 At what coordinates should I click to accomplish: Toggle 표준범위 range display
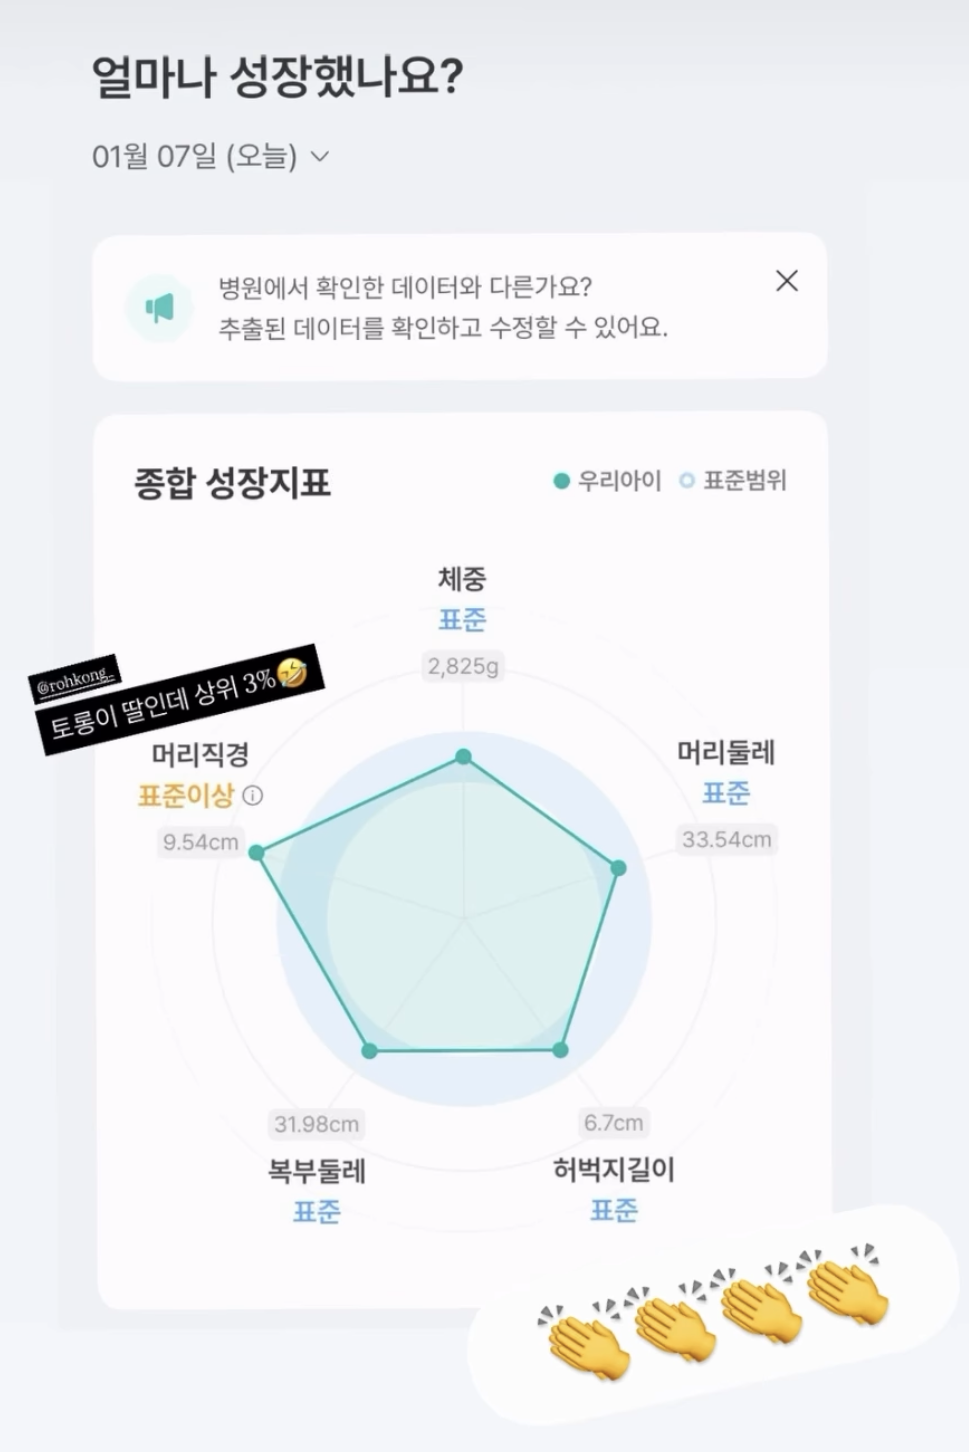point(735,480)
